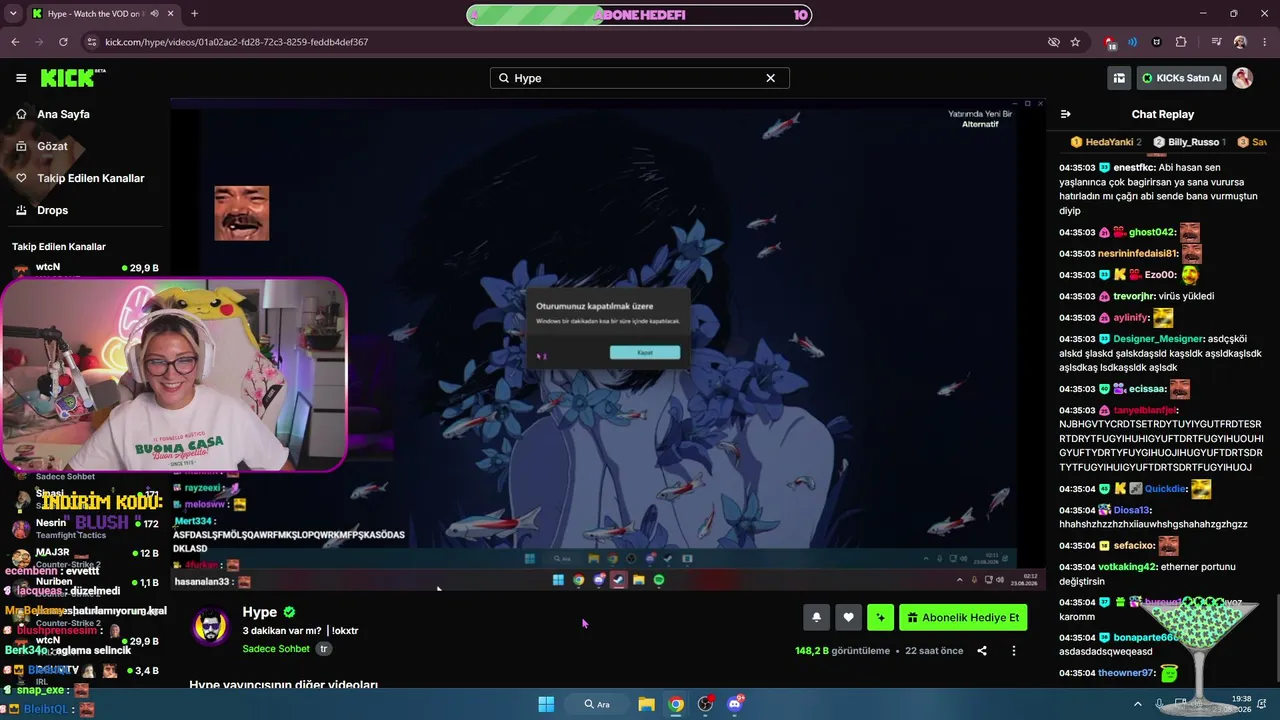Open Chrome from the taskbar
Screen dimensions: 1280x720
click(x=676, y=704)
